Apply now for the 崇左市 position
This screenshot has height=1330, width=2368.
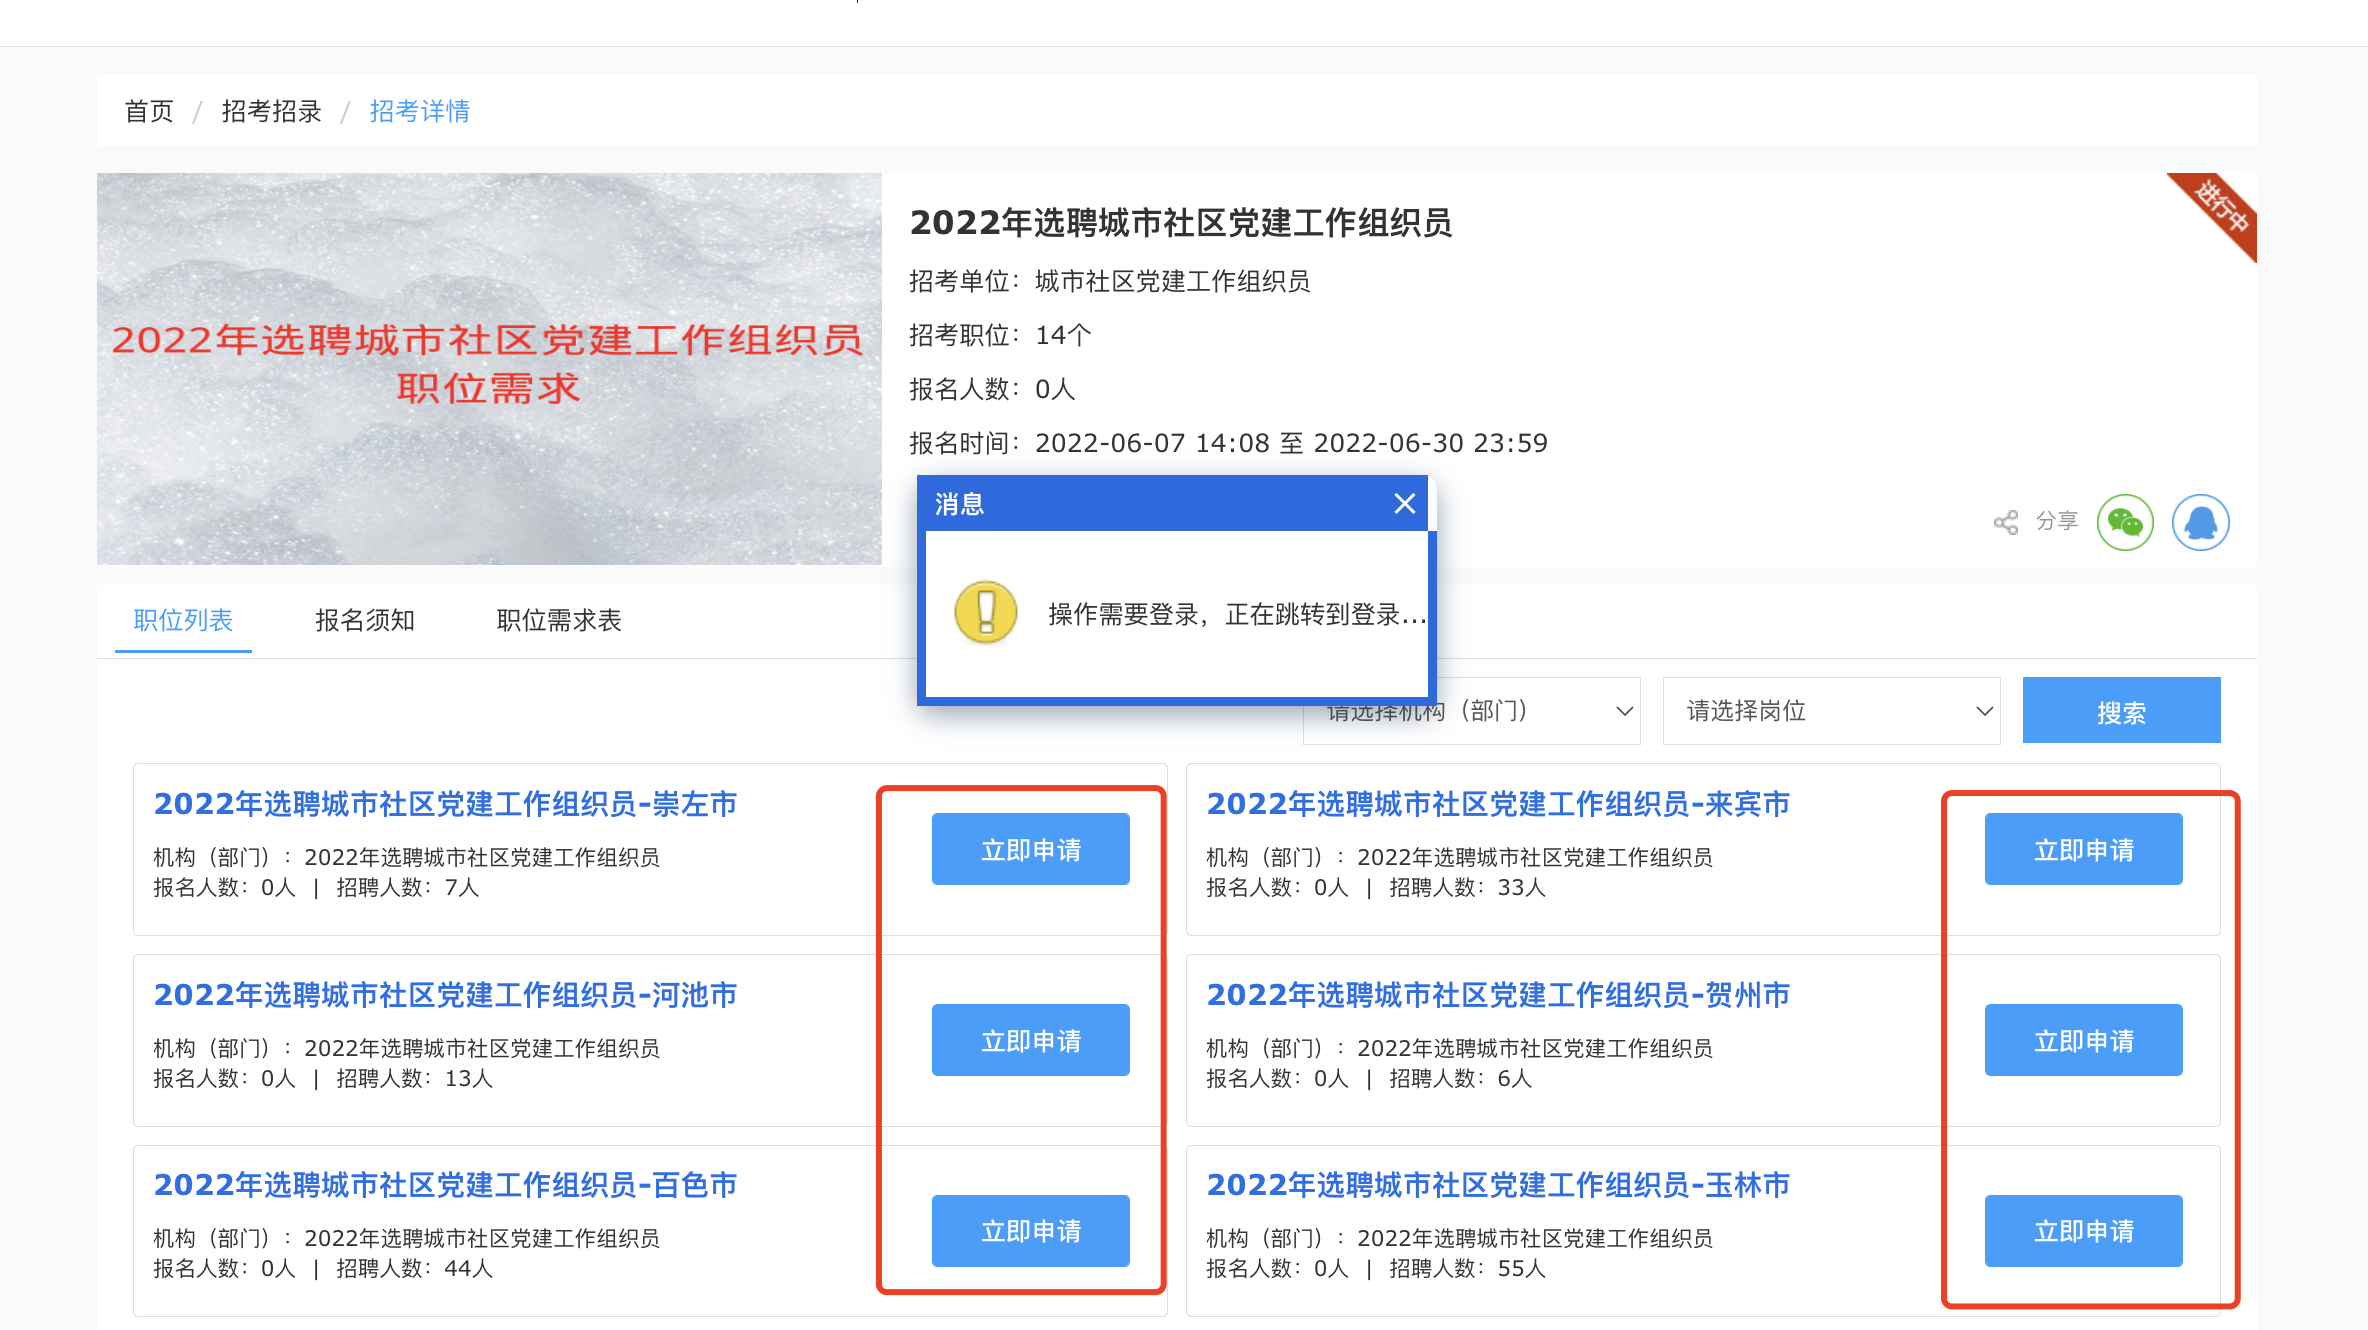pyautogui.click(x=1030, y=849)
